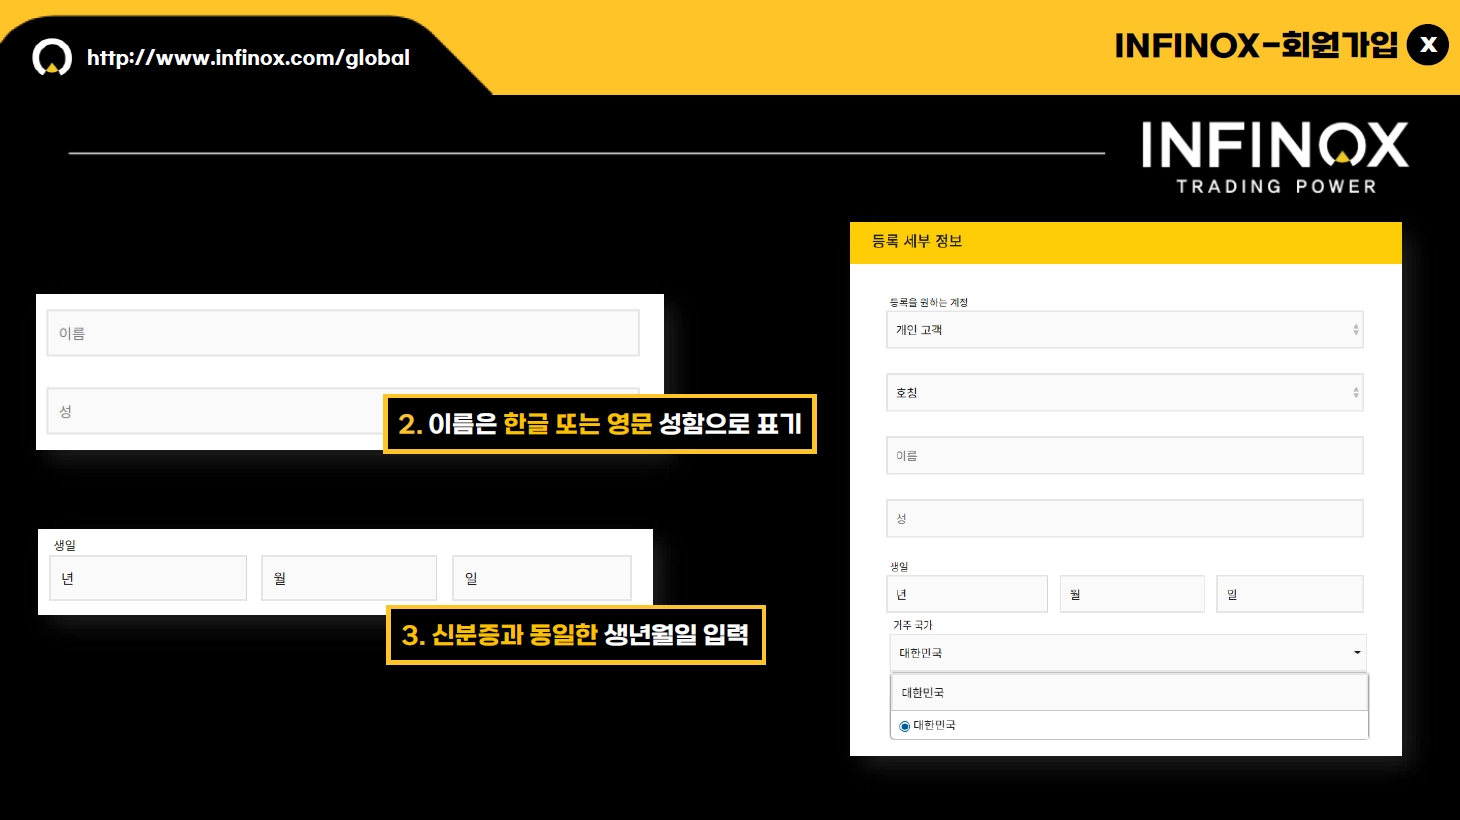
Task: Click the enlarged 월 birthday field on the left
Action: point(349,578)
